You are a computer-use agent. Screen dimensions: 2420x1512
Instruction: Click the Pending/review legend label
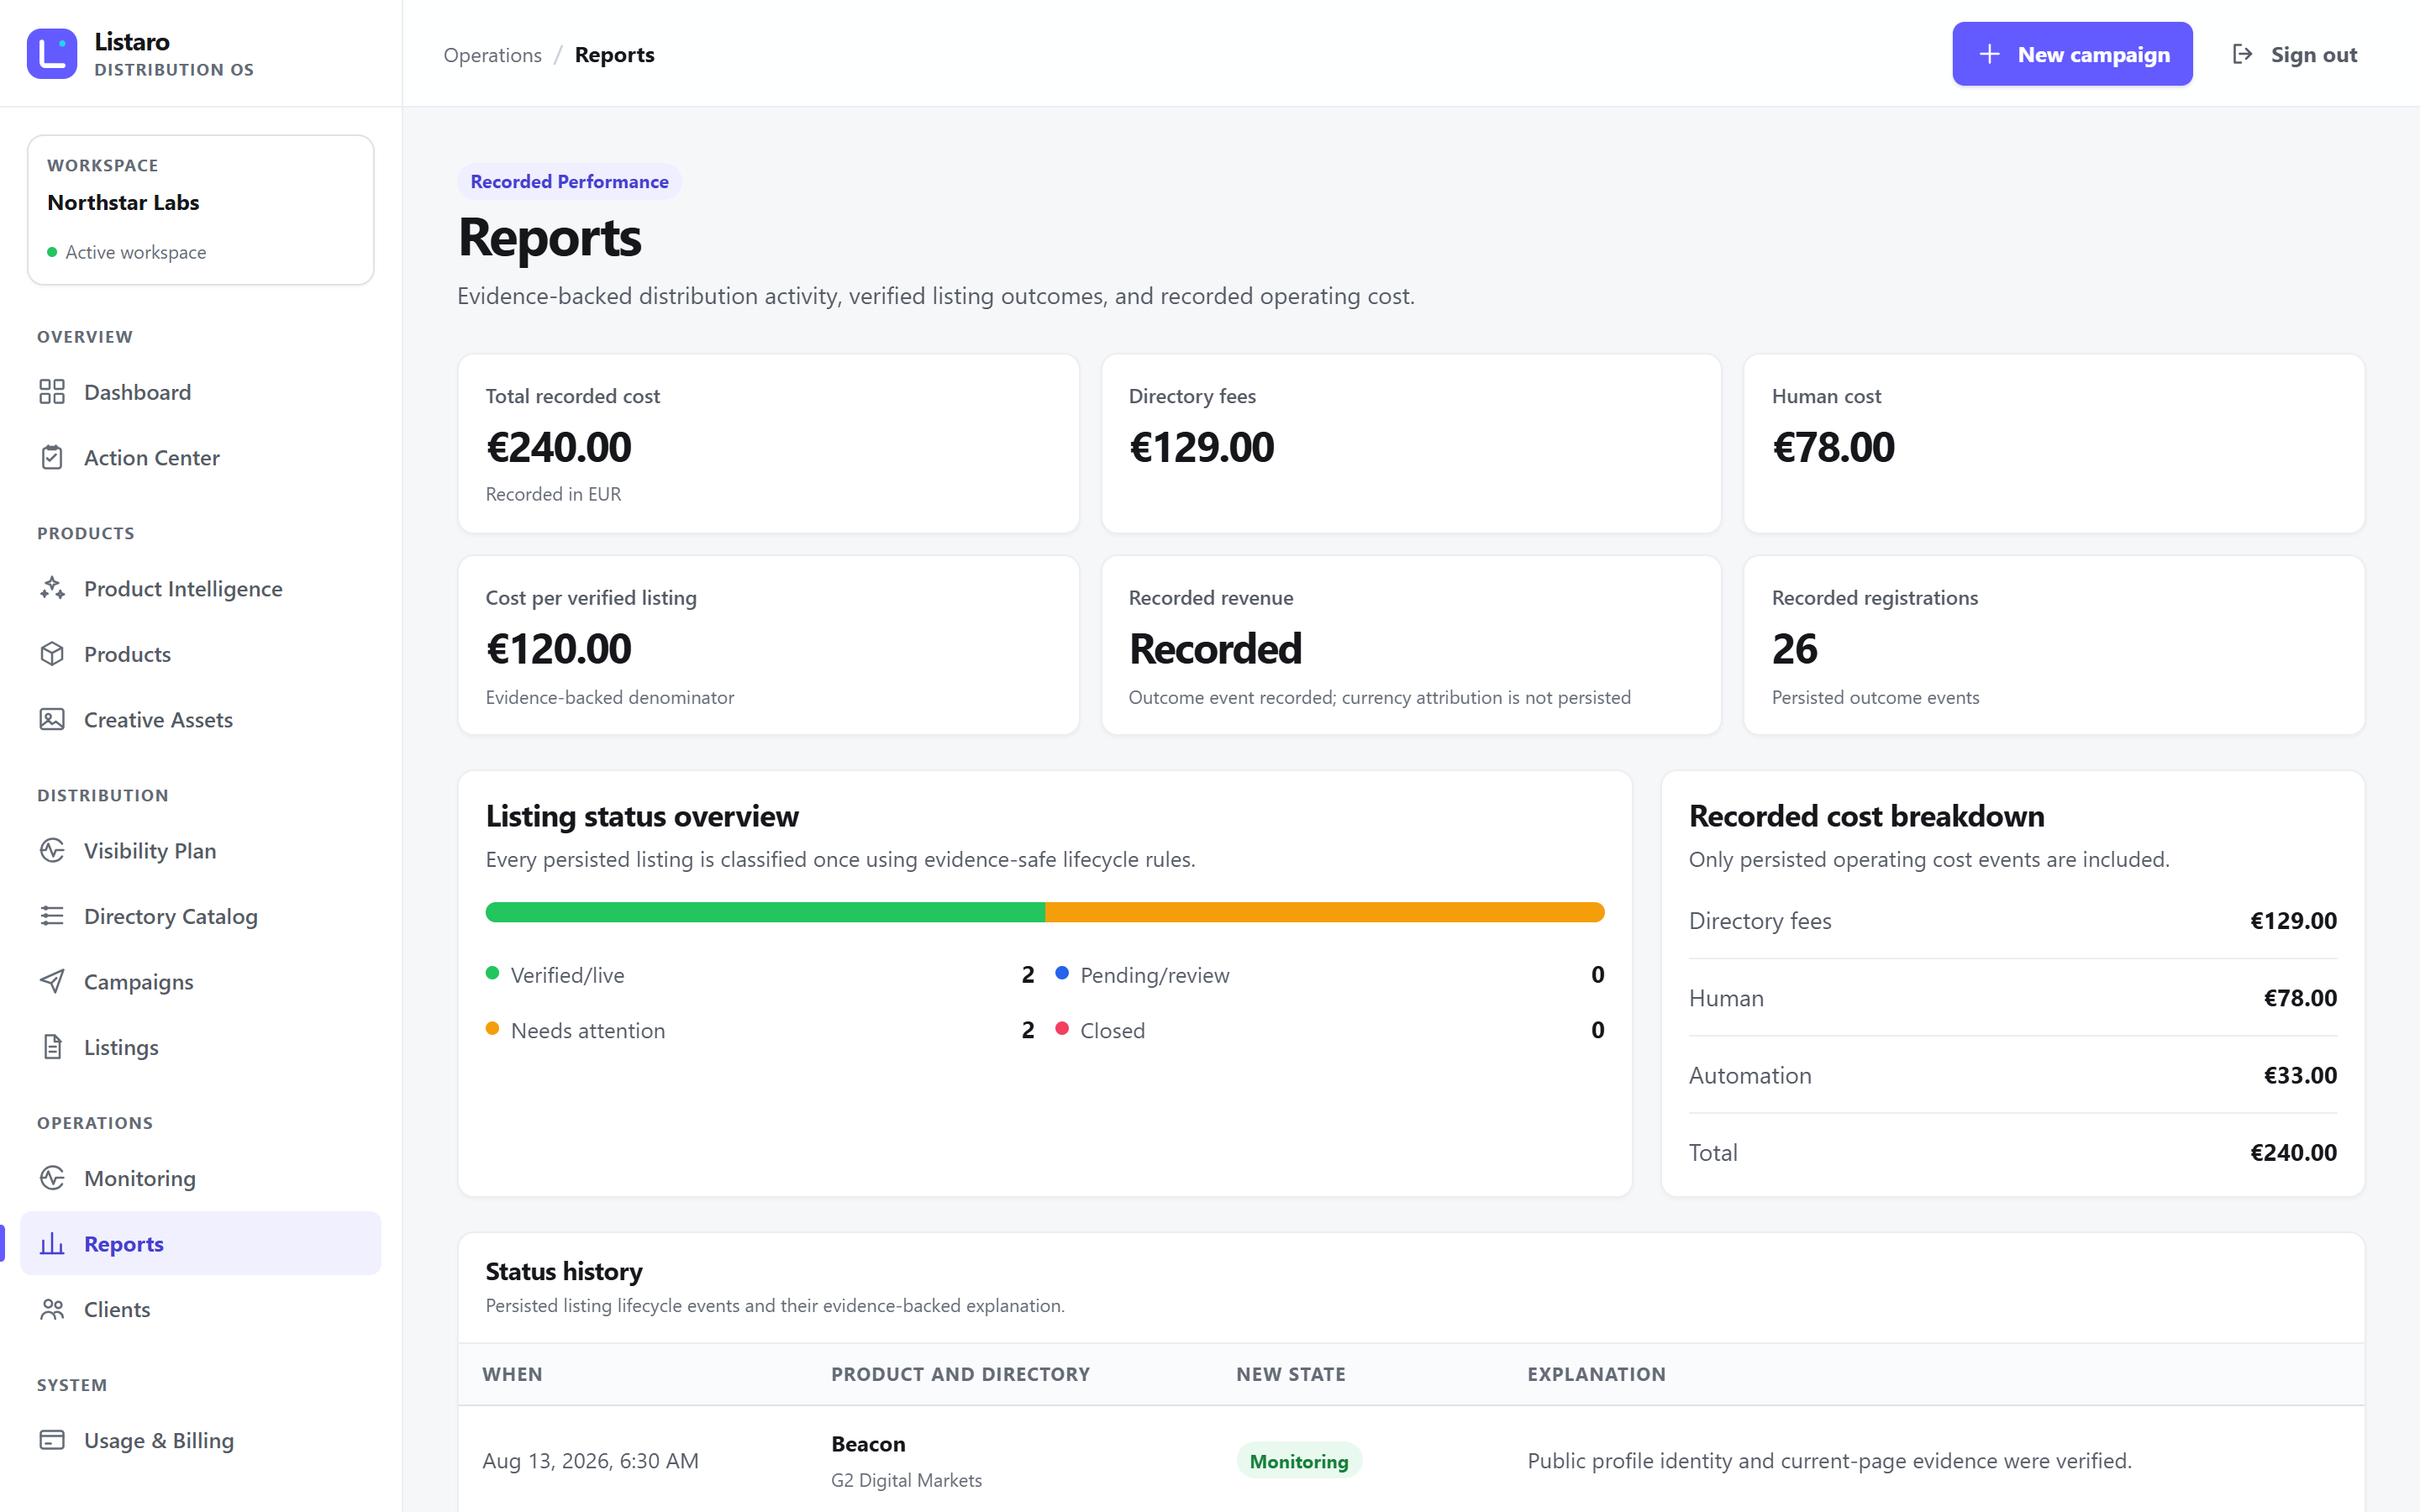point(1155,975)
